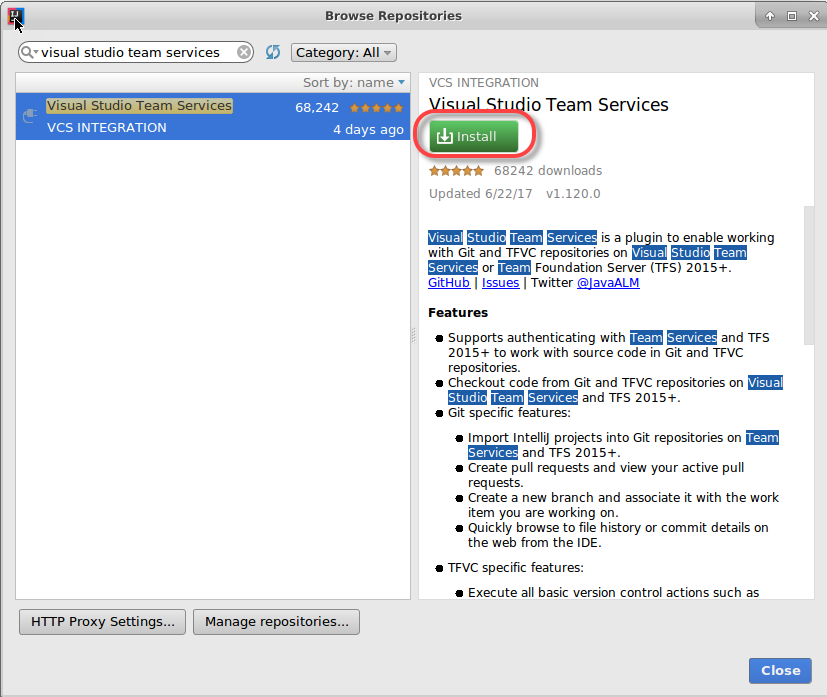Open the Issues link
827x697 pixels.
click(x=501, y=283)
